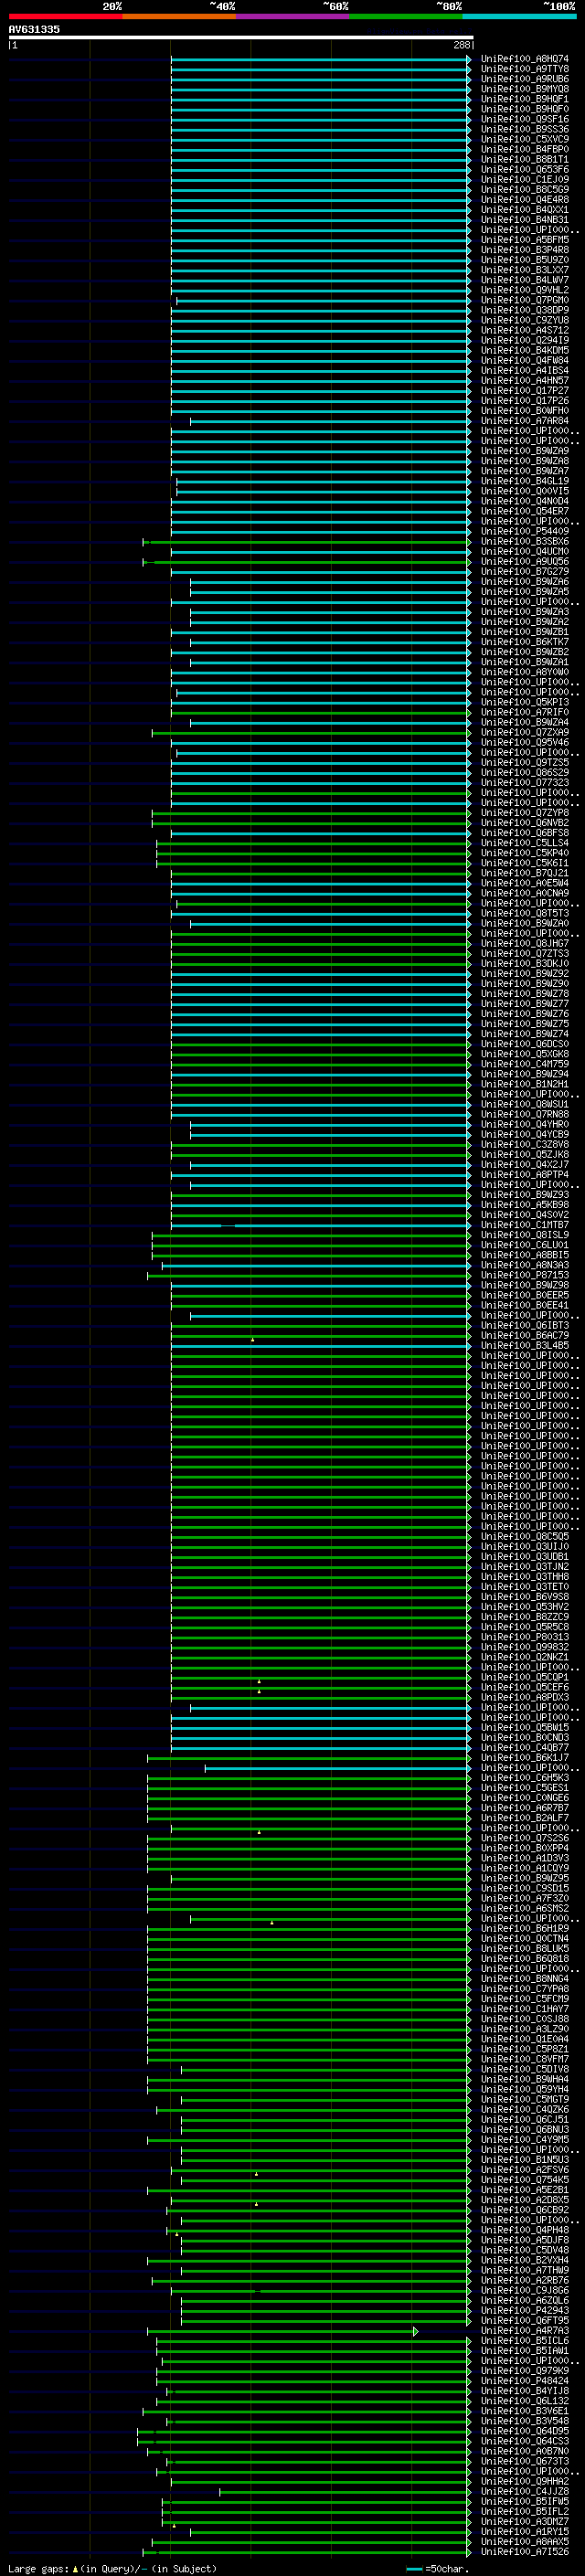
Task: Open hit UniRef100_Q7PGM0
Action: coord(525,300)
